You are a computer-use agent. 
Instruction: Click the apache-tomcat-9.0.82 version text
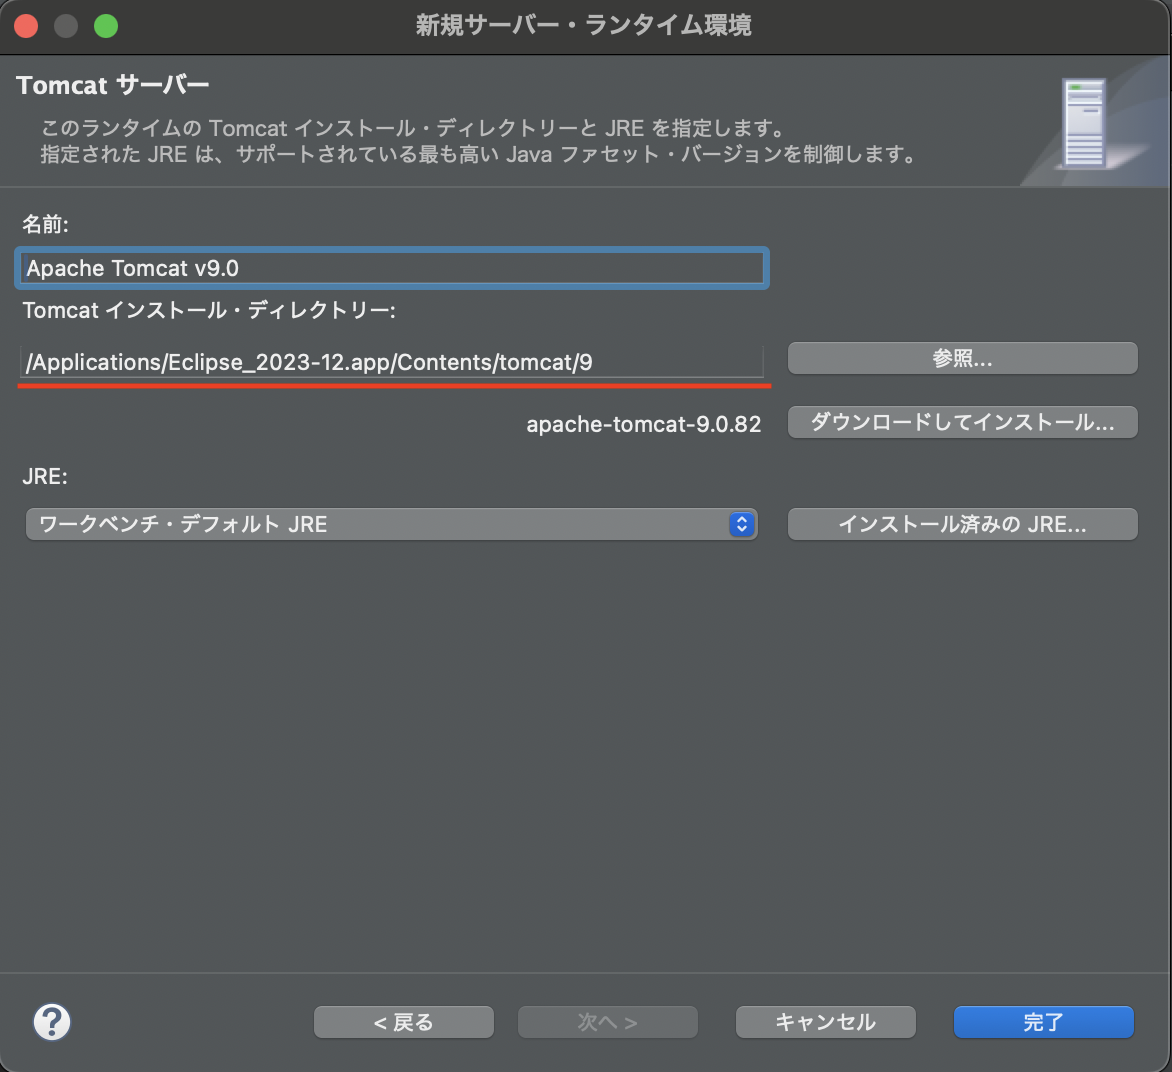pos(644,424)
